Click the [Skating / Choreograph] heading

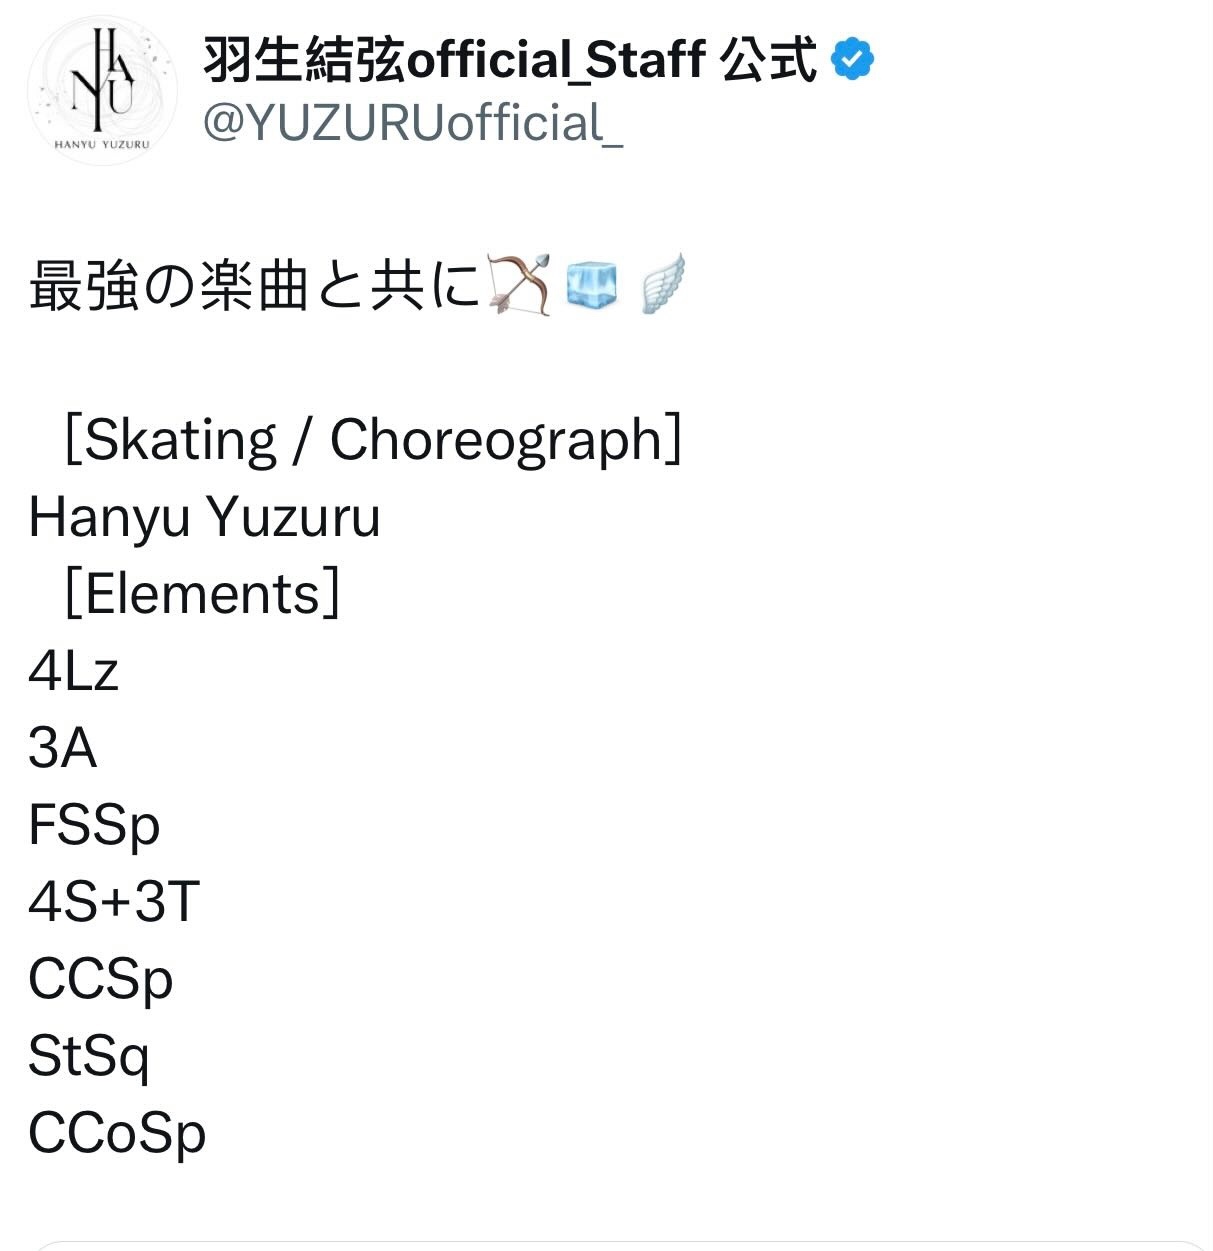[x=373, y=440]
